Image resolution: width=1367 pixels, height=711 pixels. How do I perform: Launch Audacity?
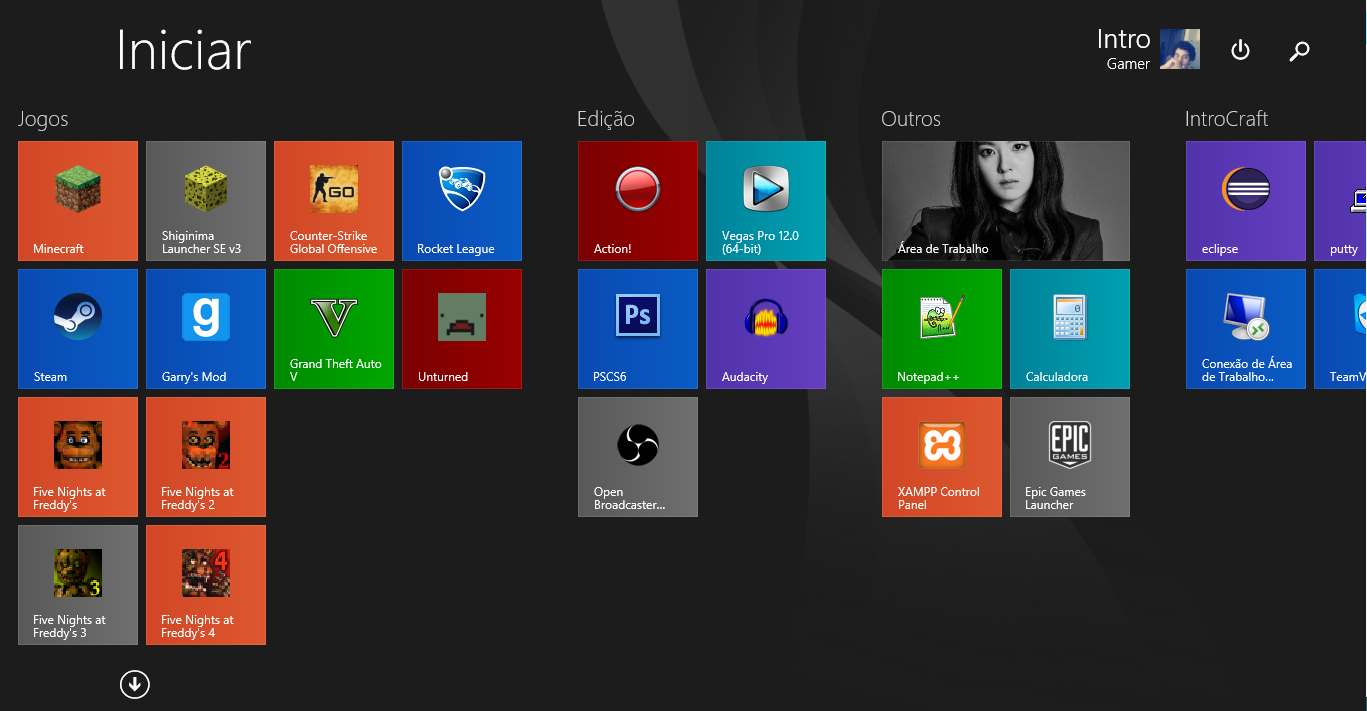(766, 329)
